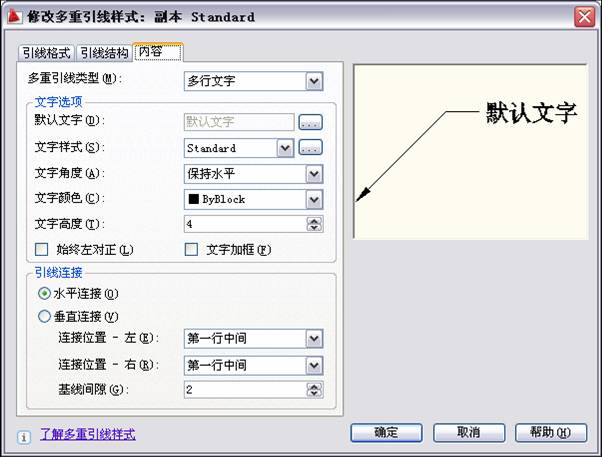The width and height of the screenshot is (602, 457).
Task: Select 垂直连接 radio button
Action: (x=44, y=316)
